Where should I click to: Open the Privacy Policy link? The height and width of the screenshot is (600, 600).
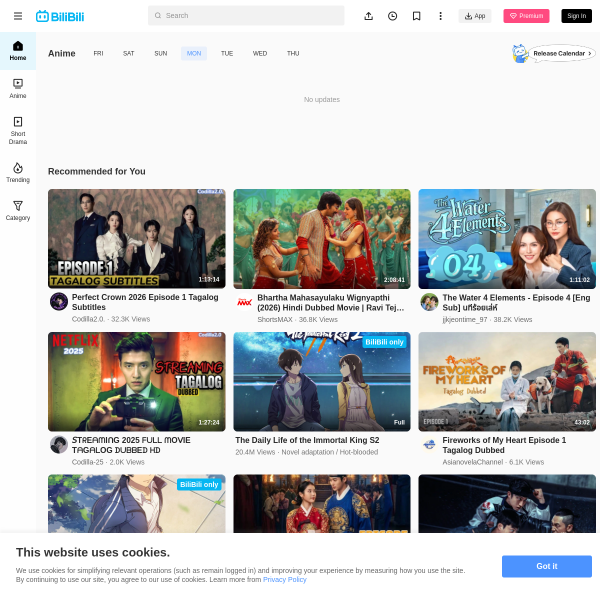click(285, 579)
